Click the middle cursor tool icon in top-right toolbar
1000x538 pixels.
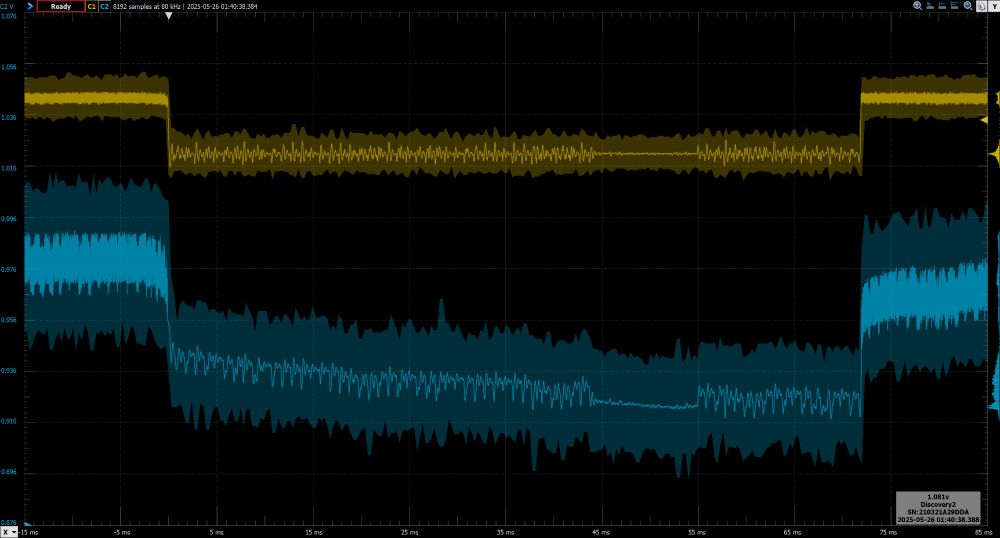coord(942,6)
